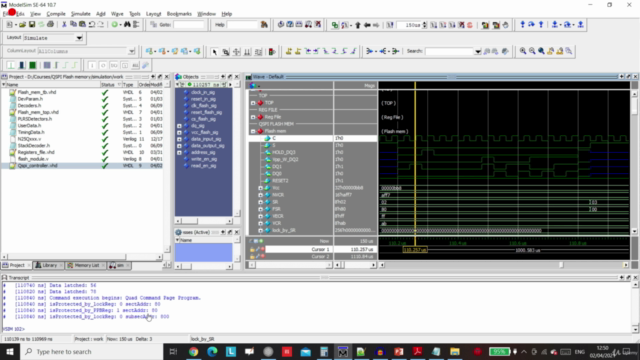Click the Zoom In magnifier icon

point(523,51)
